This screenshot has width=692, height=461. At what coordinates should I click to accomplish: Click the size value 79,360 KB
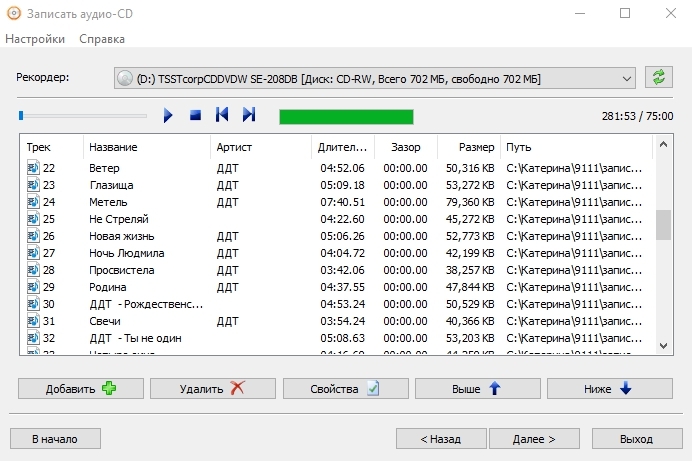tap(470, 202)
